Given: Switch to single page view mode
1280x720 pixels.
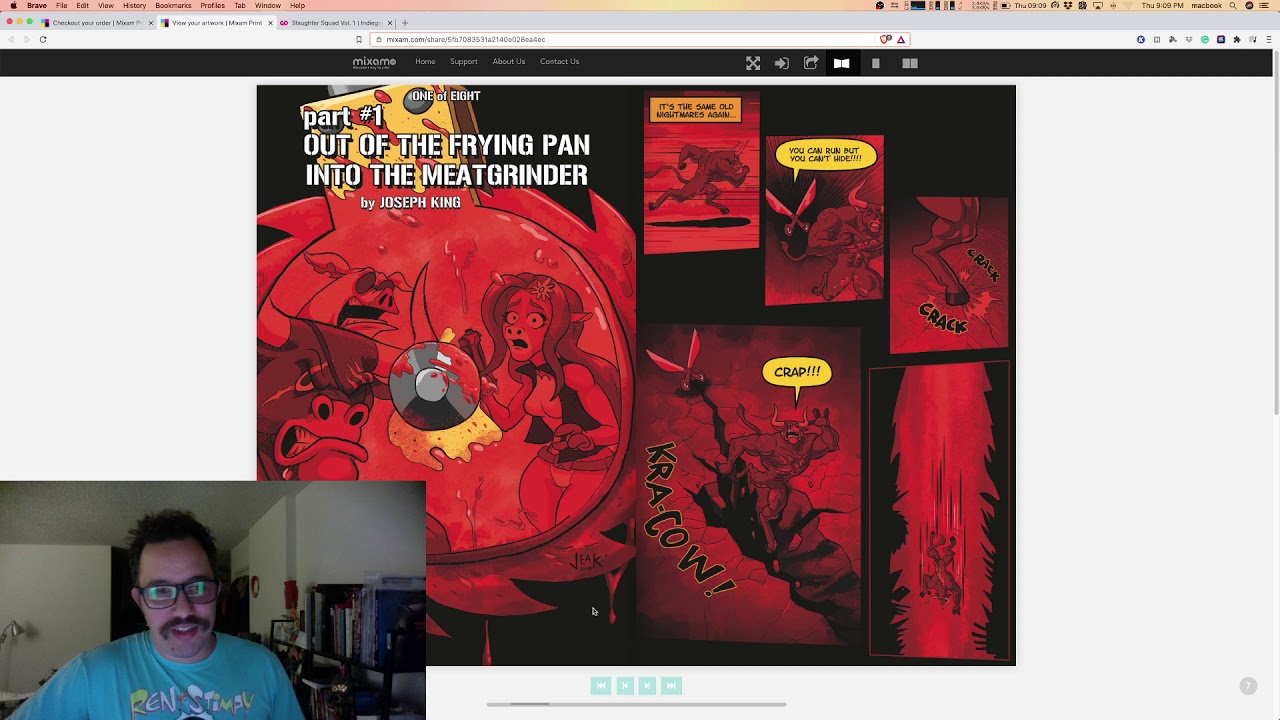Looking at the screenshot, I should (x=876, y=63).
